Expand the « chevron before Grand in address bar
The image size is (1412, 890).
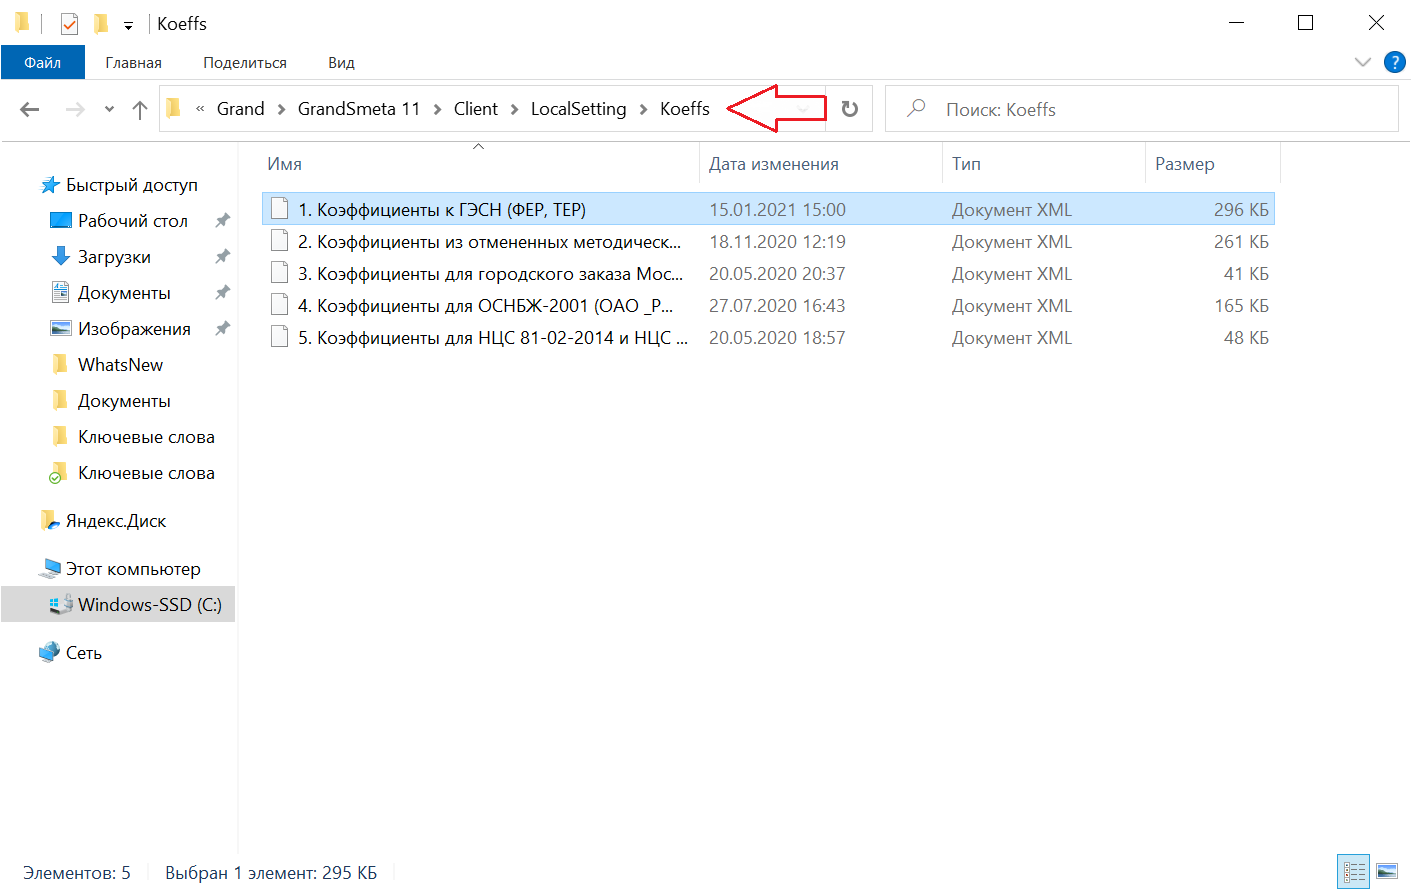point(200,109)
